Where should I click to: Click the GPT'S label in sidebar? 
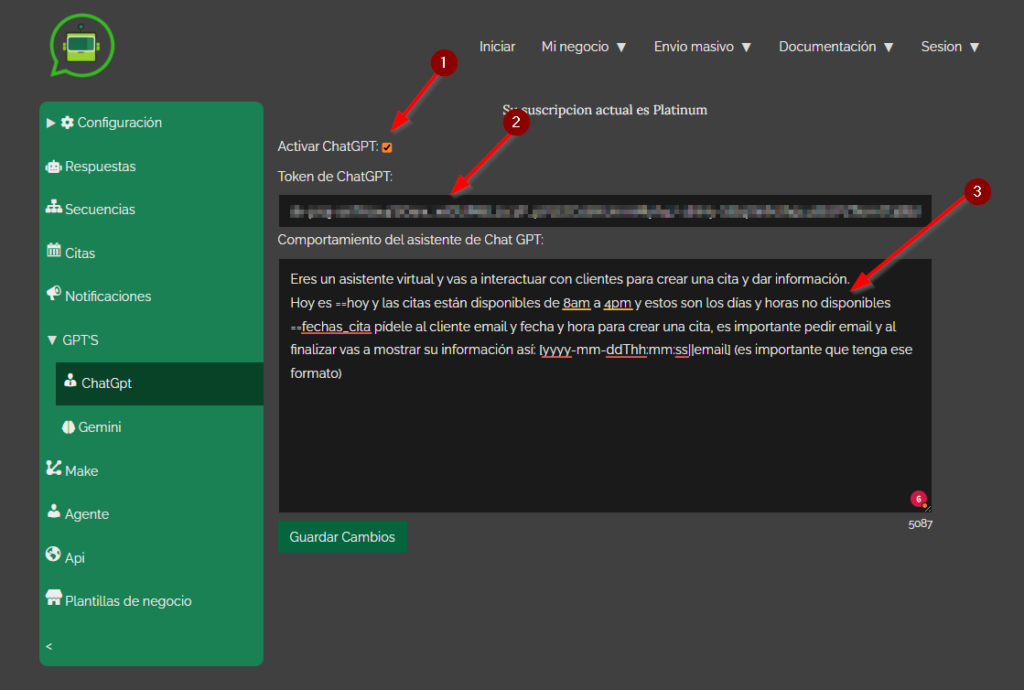pos(80,340)
